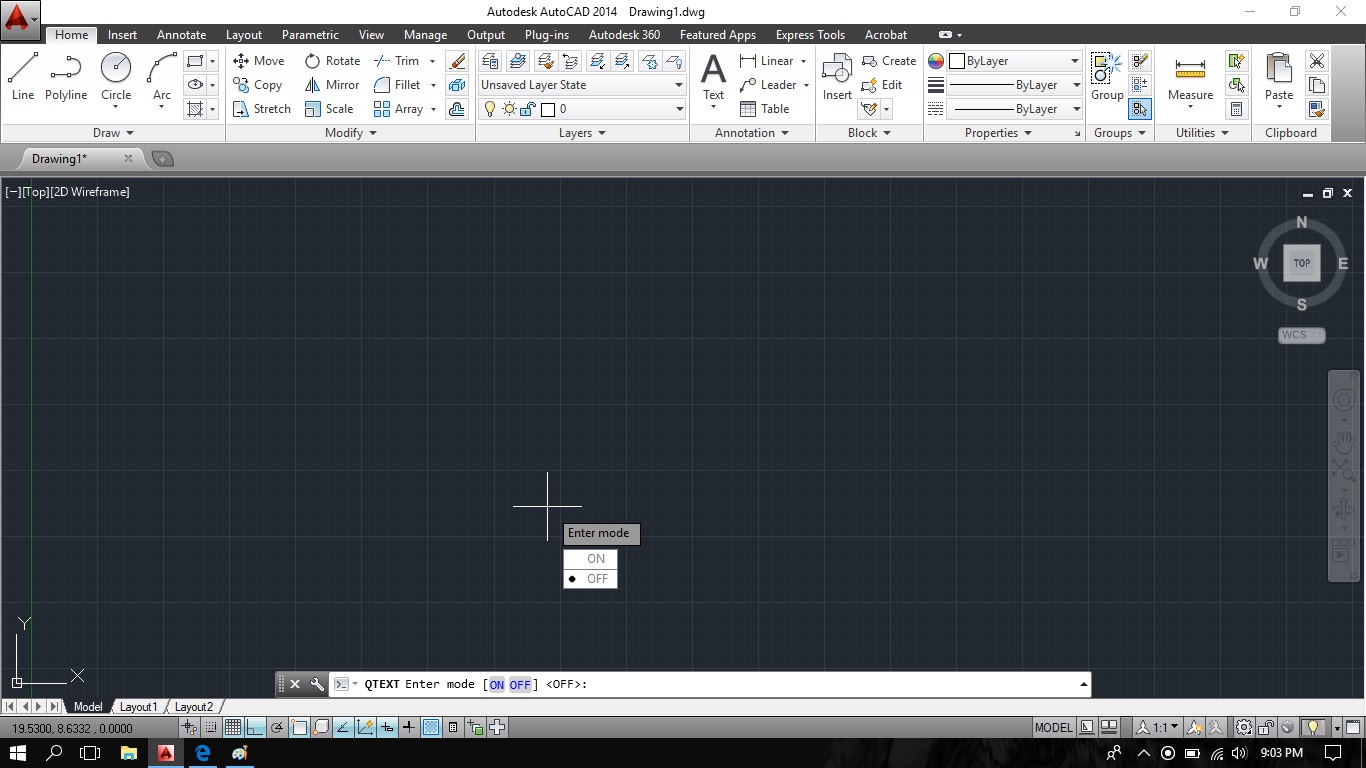Open the block Edit tool

click(x=882, y=85)
